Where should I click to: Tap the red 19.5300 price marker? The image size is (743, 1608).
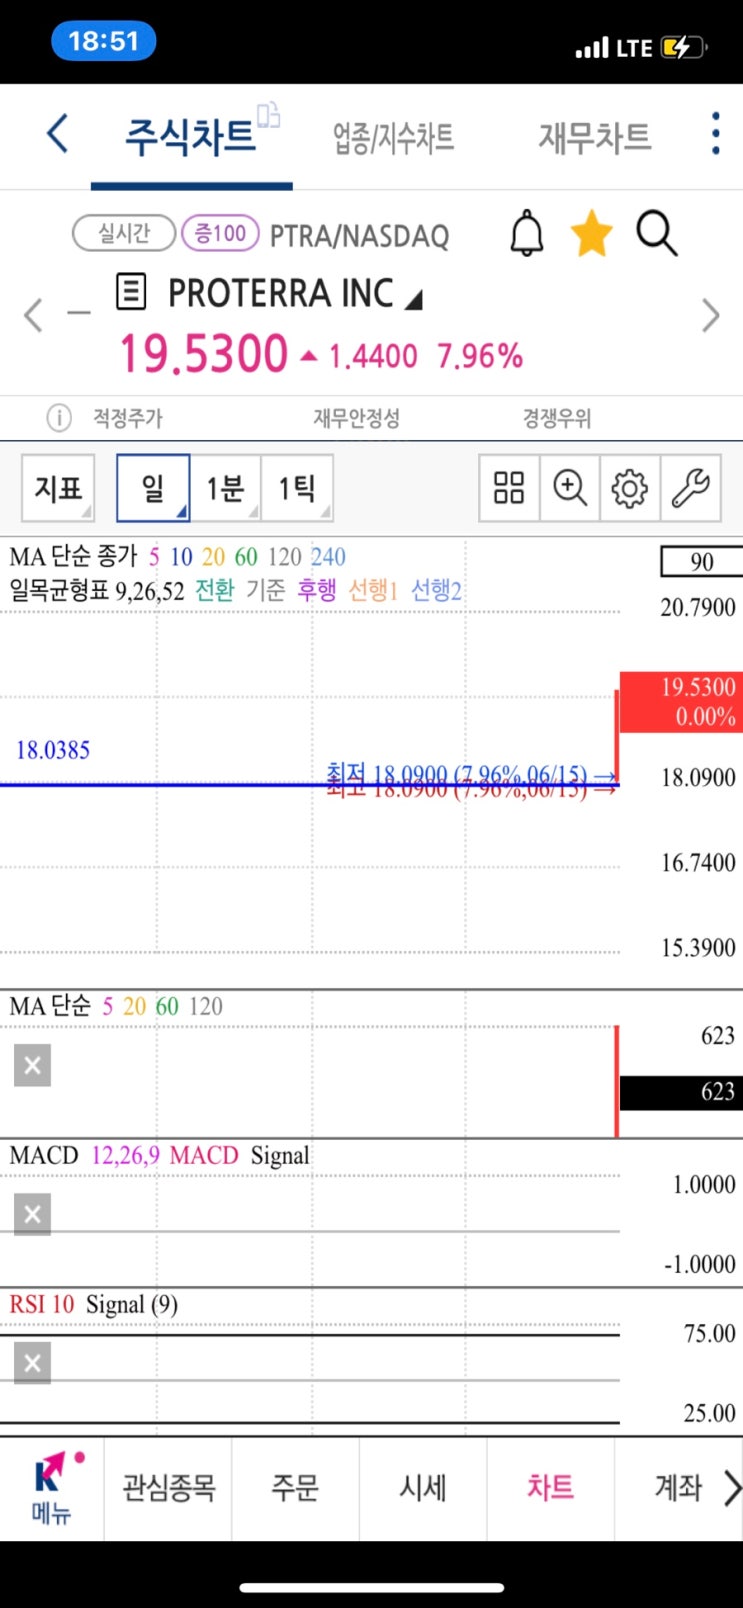pyautogui.click(x=681, y=702)
